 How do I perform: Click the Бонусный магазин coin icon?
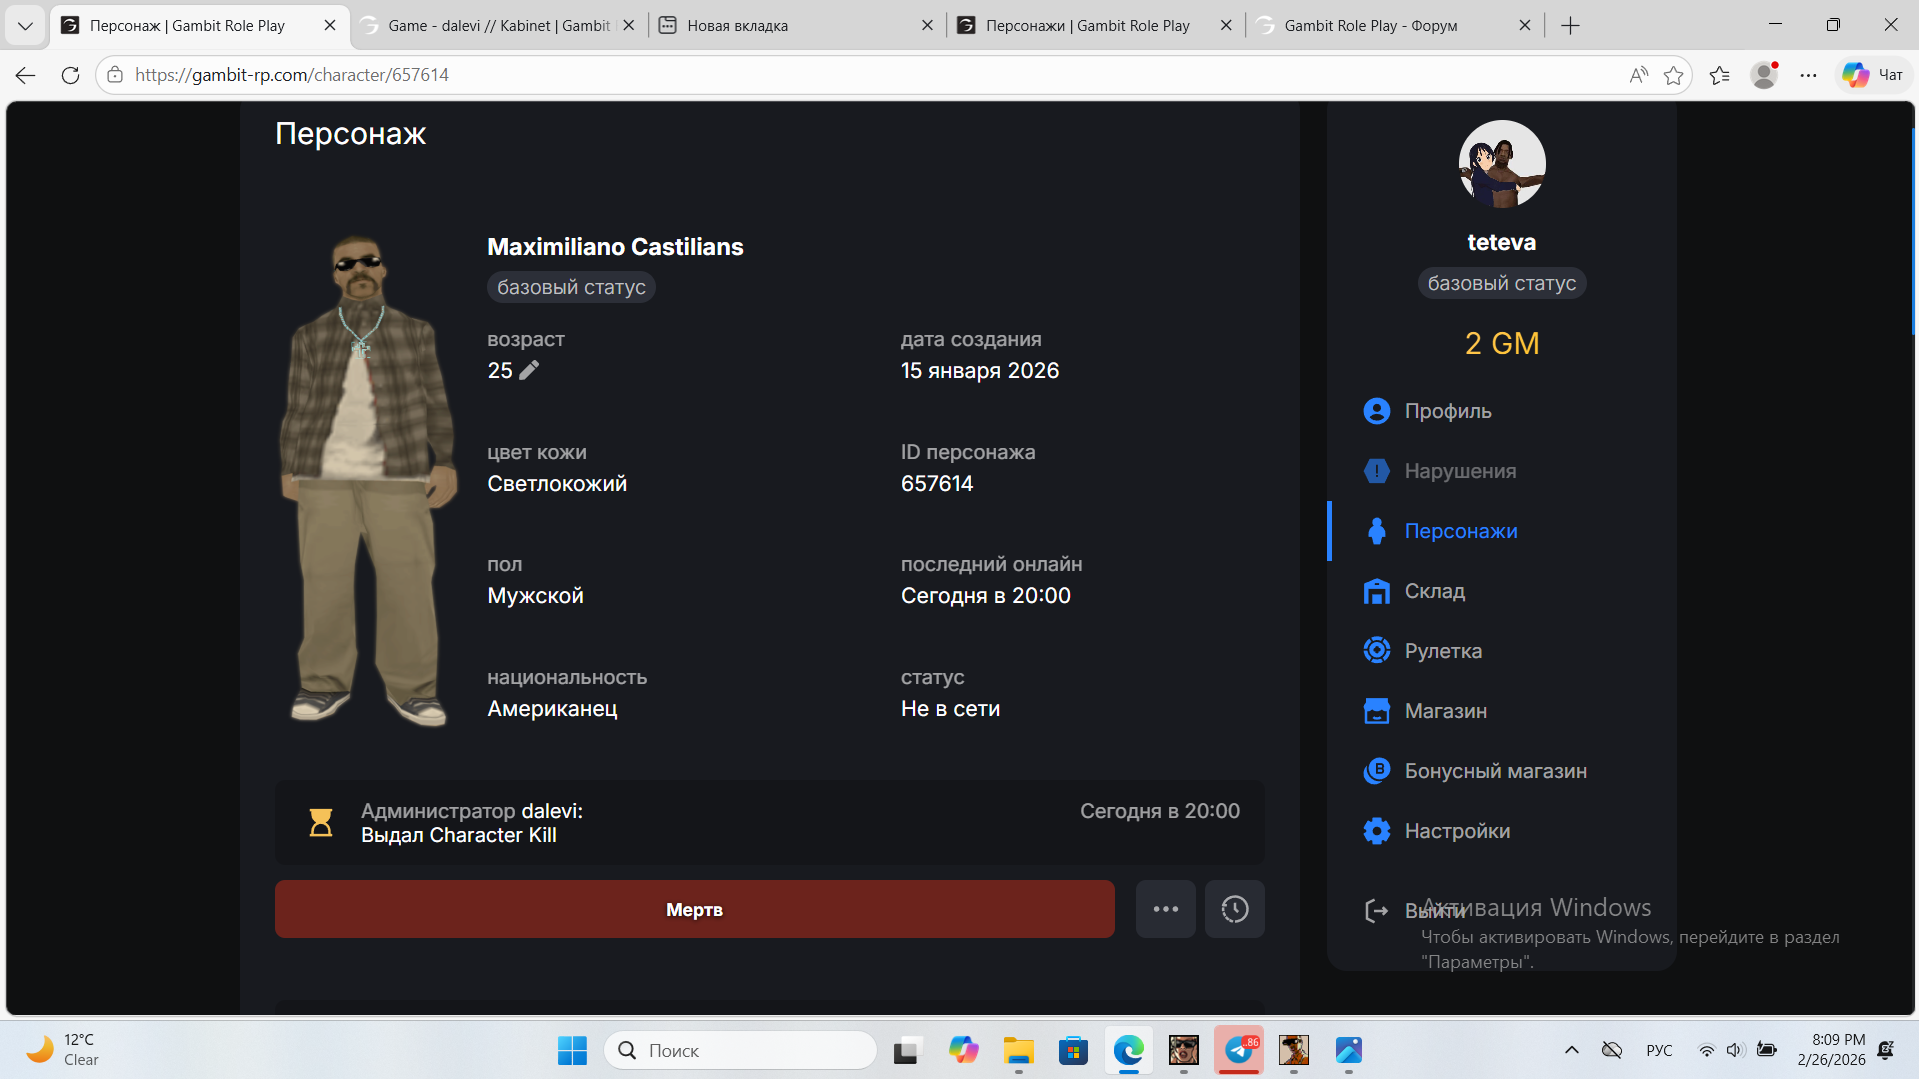click(x=1376, y=771)
